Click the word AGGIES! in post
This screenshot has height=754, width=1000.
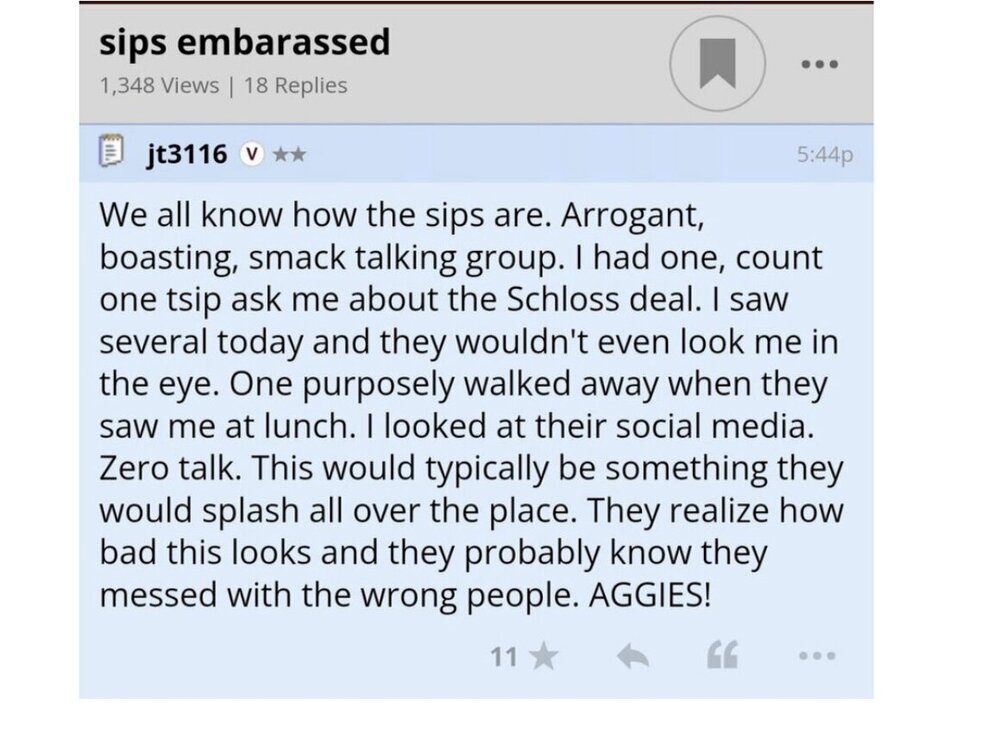pyautogui.click(x=653, y=597)
